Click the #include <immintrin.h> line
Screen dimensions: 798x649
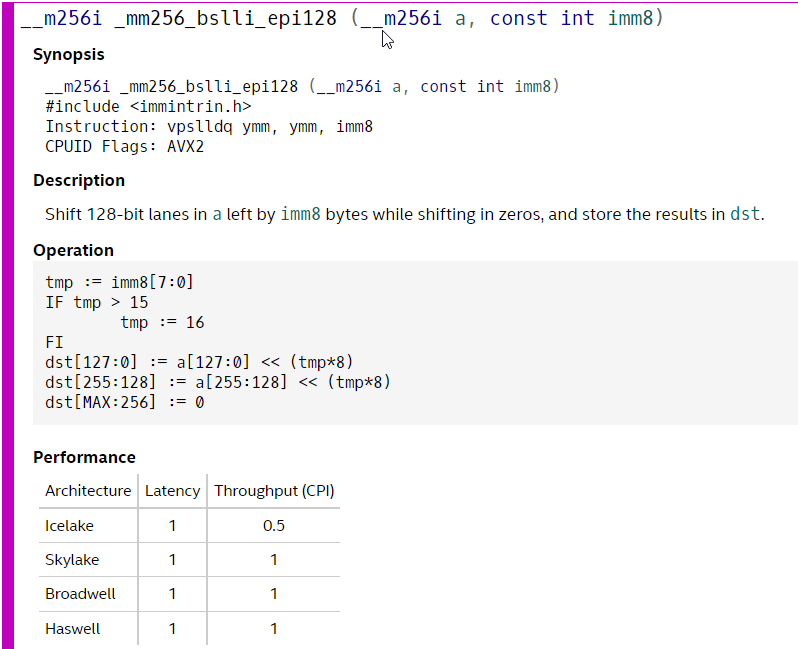[x=148, y=106]
